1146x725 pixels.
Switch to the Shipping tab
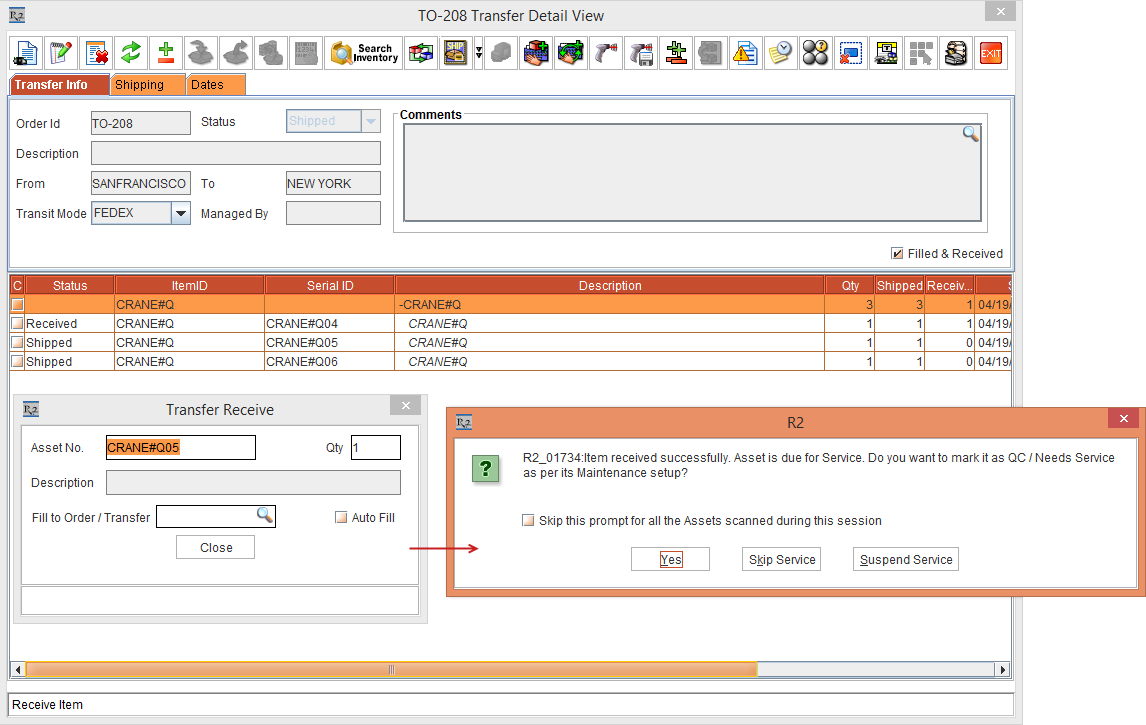click(148, 85)
